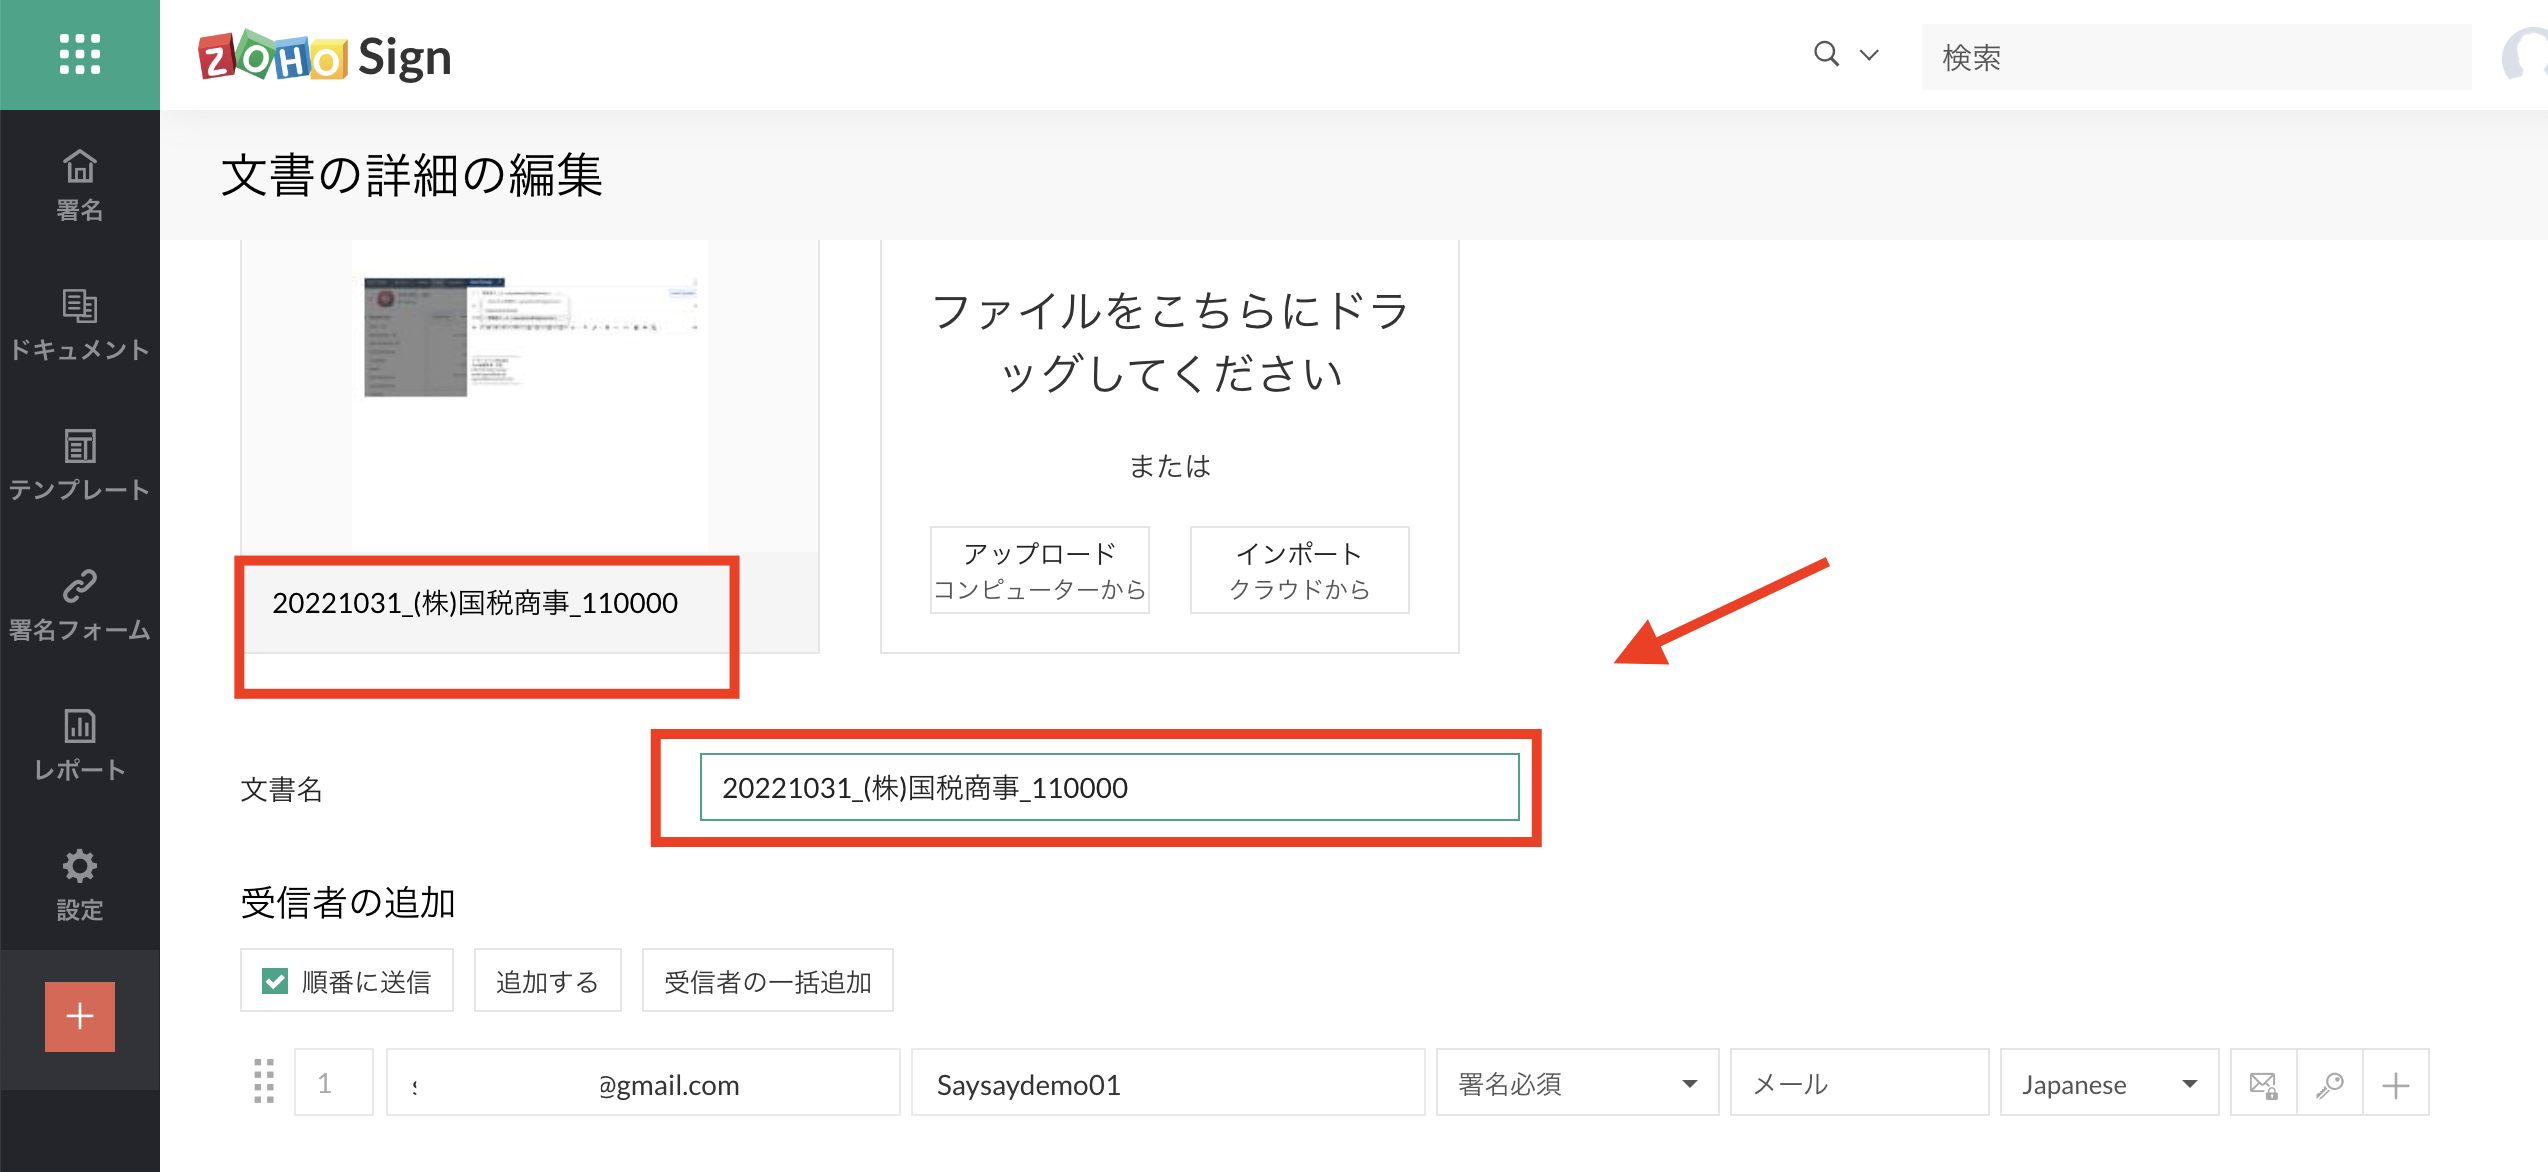2548x1172 pixels.
Task: Open the apps grid launcher icon
Action: click(x=79, y=54)
